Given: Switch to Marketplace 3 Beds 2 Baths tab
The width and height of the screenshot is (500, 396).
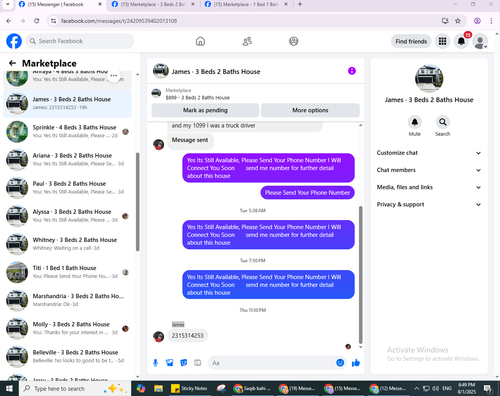Looking at the screenshot, I should coord(153,4).
